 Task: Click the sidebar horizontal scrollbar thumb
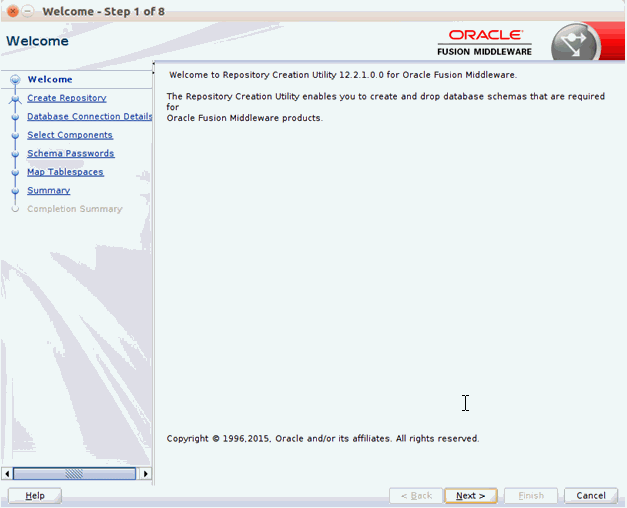pos(74,474)
